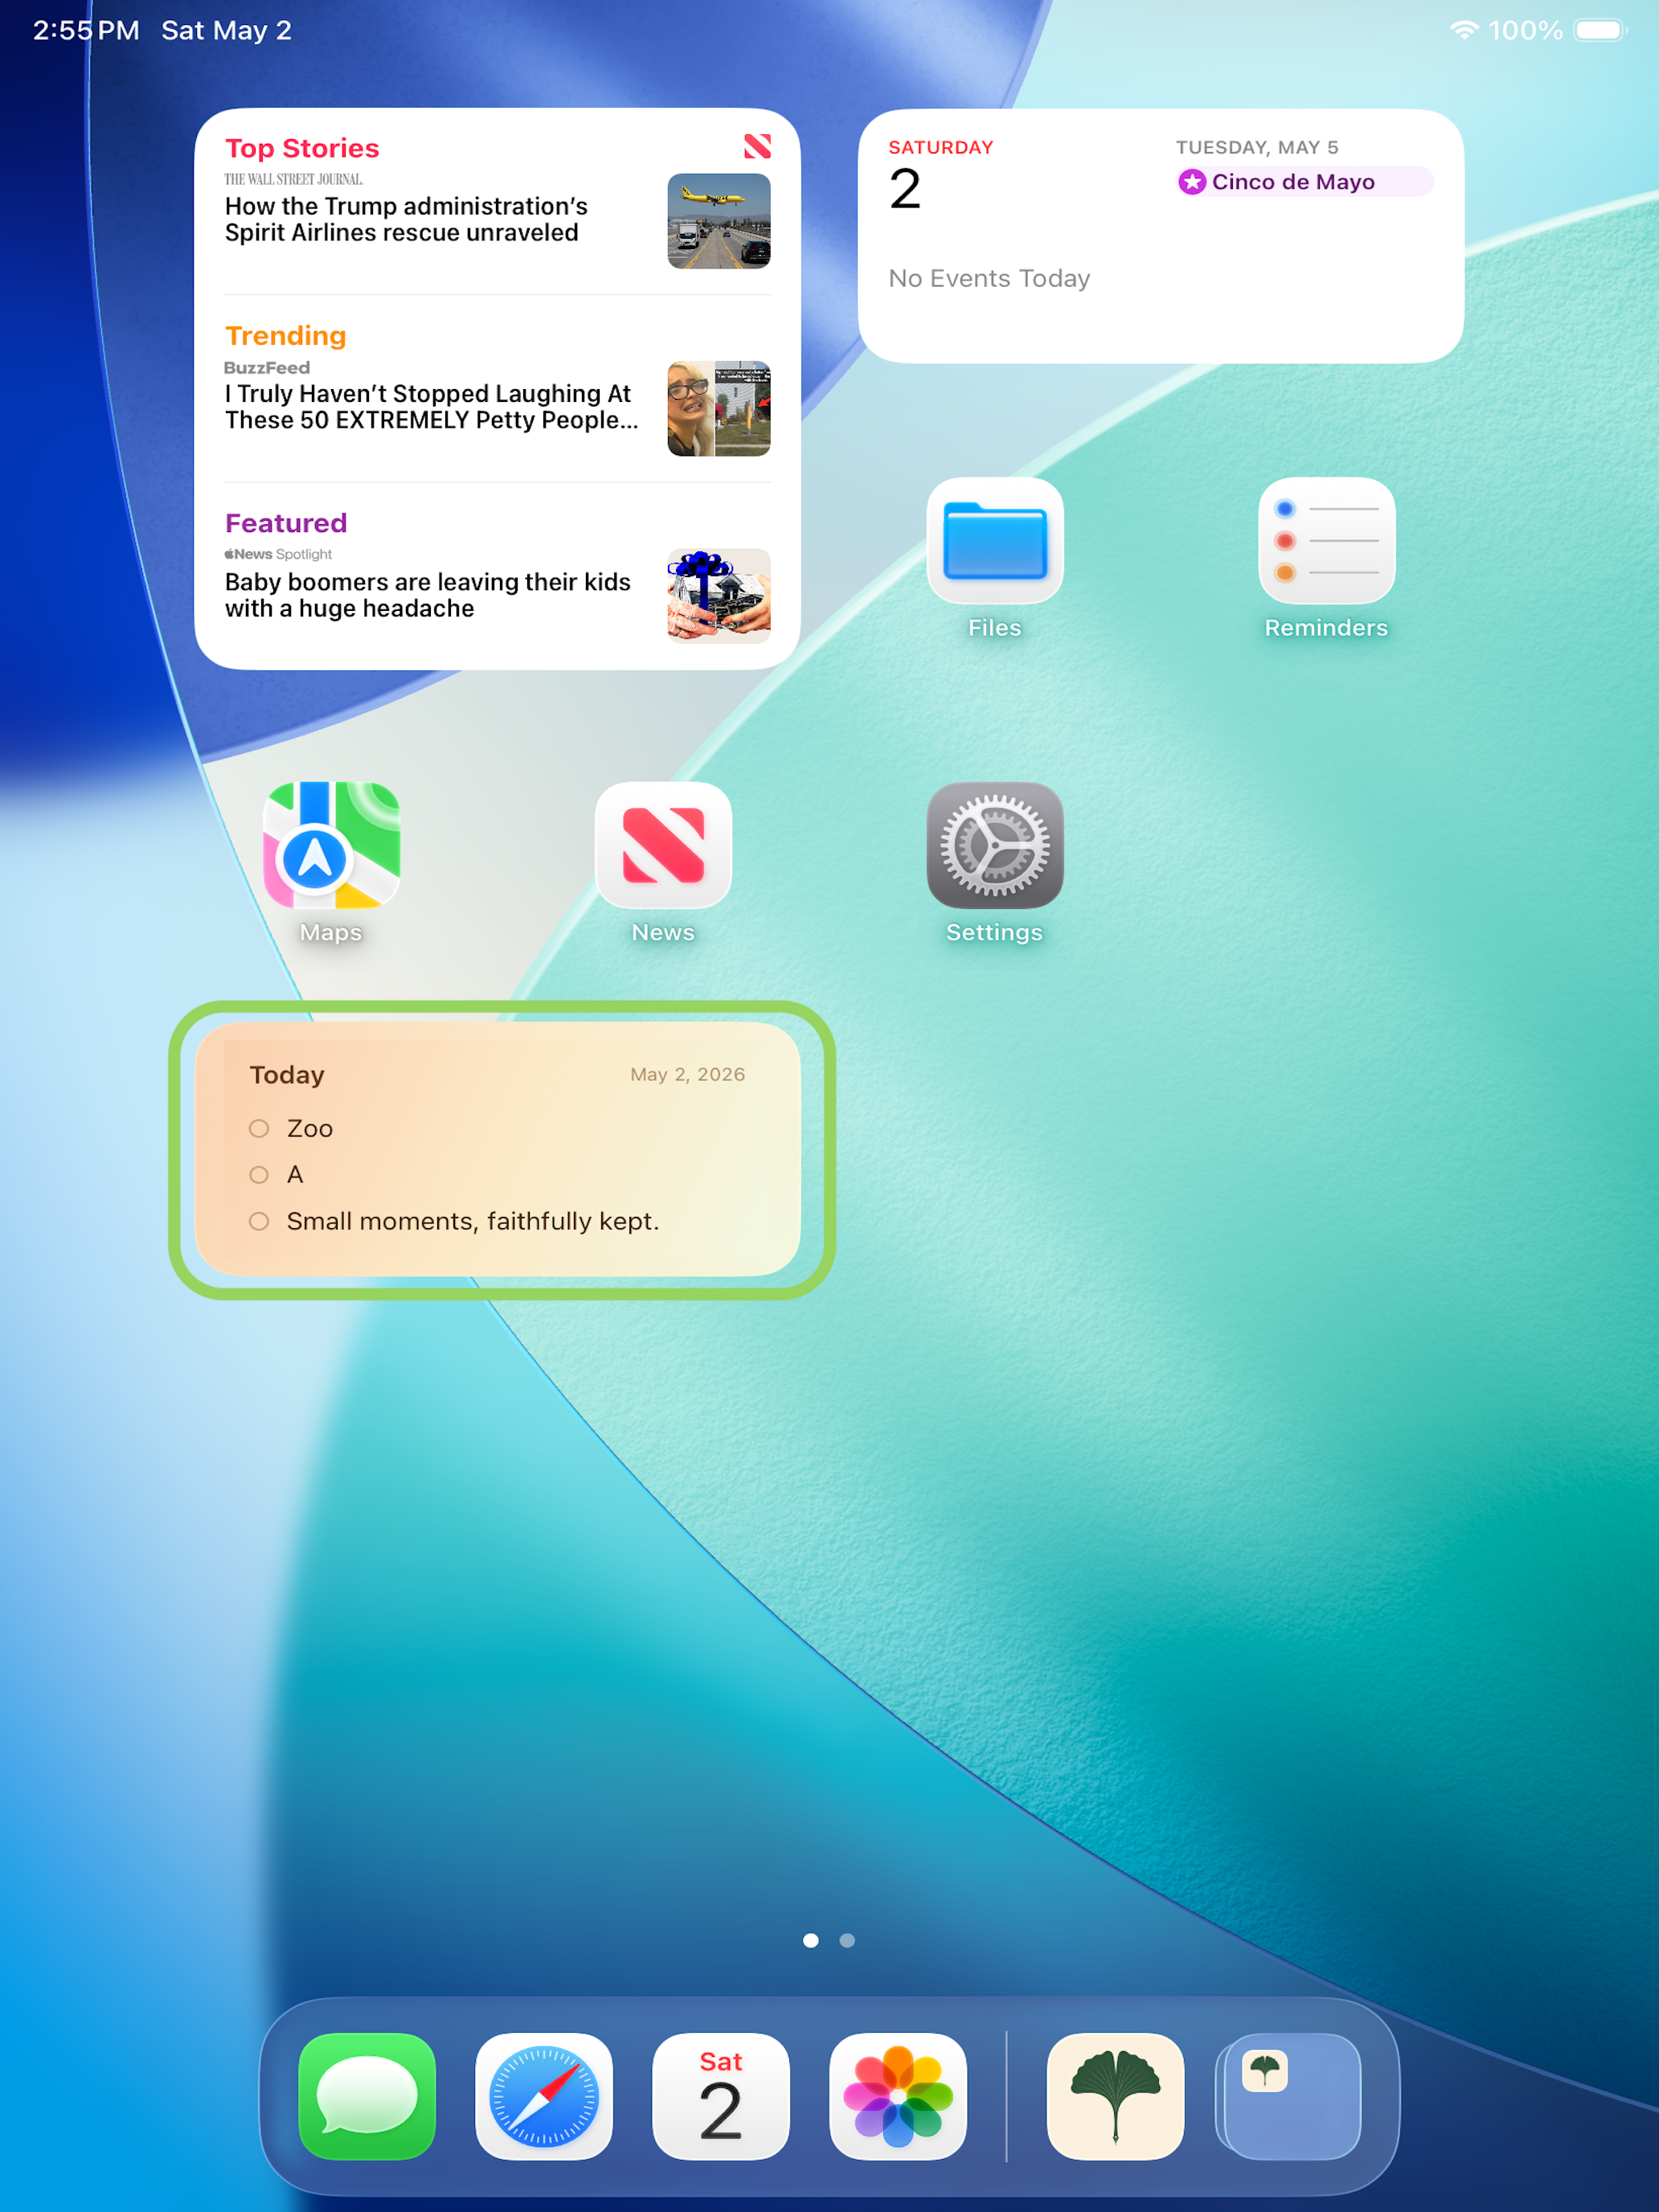
Task: Select the first home screen page dot
Action: pos(811,1940)
